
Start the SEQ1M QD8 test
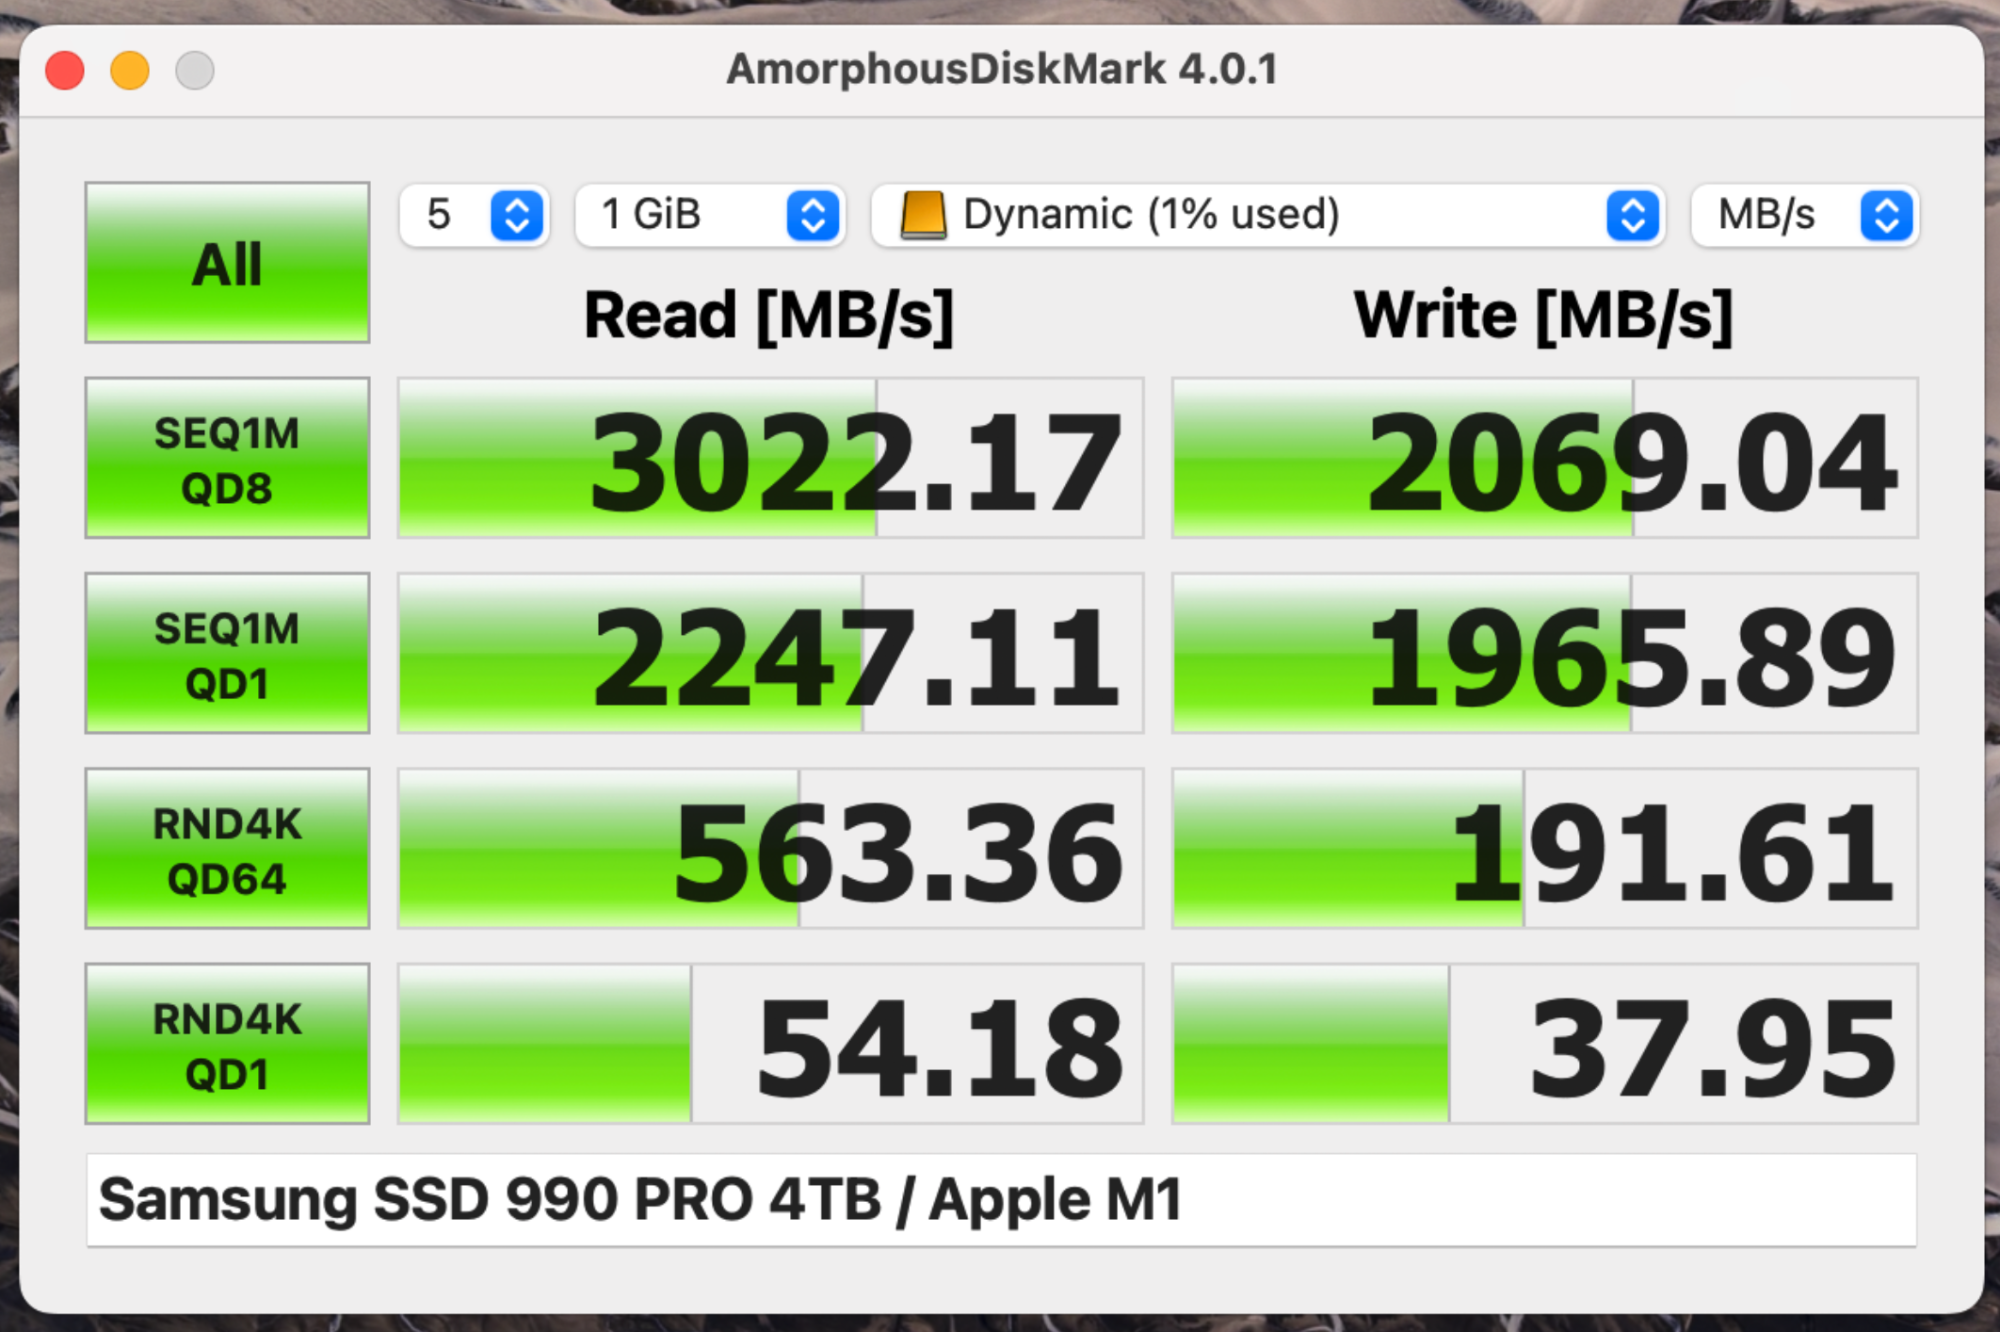point(227,459)
